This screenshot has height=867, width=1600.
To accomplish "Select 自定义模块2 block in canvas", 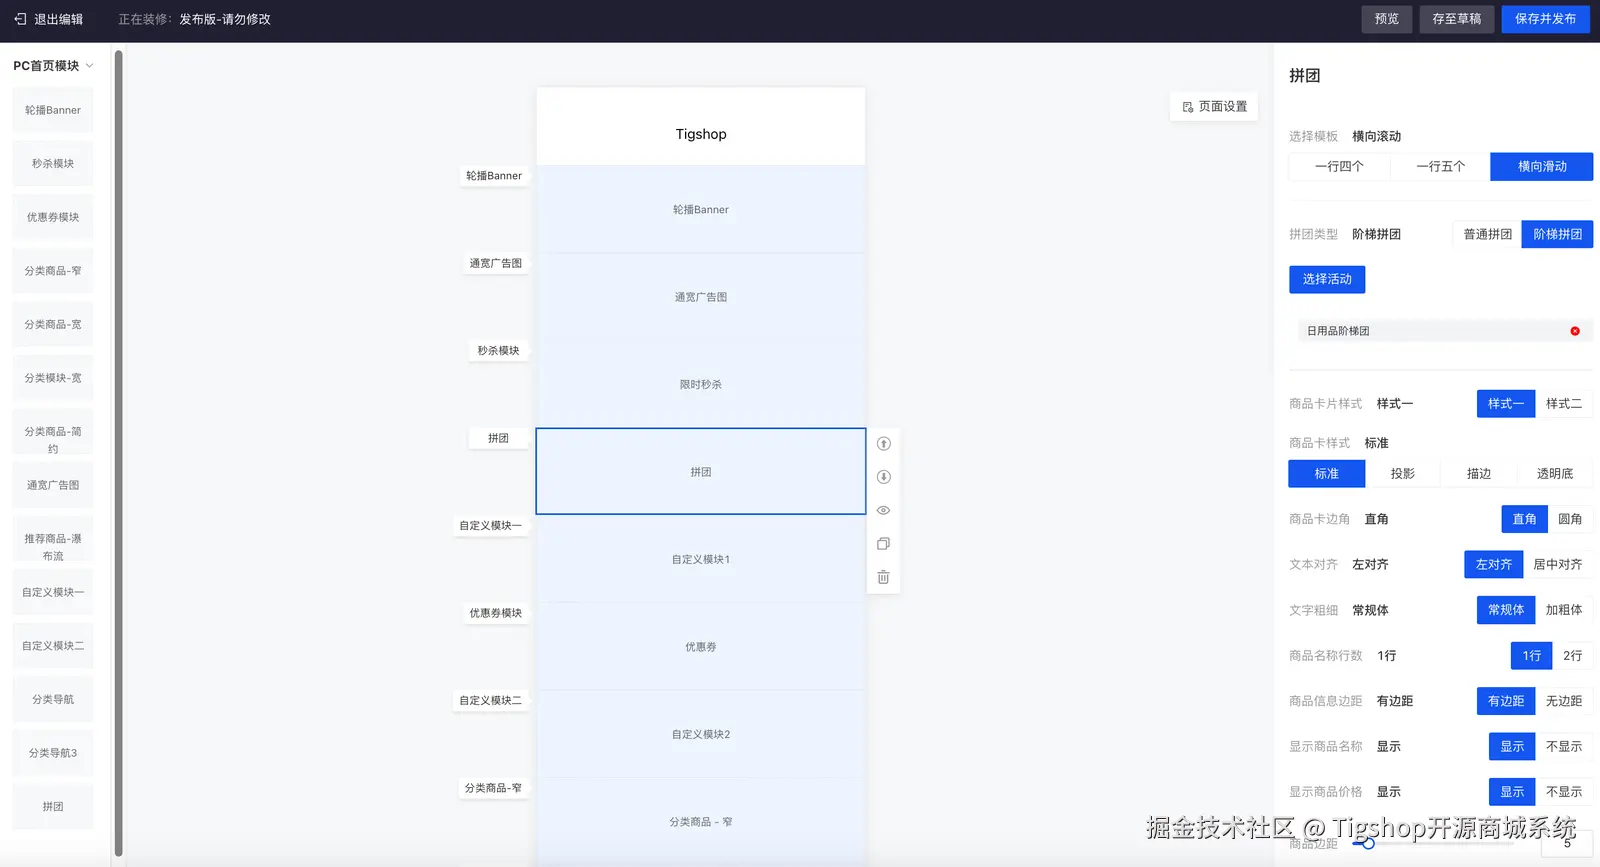I will tap(700, 734).
